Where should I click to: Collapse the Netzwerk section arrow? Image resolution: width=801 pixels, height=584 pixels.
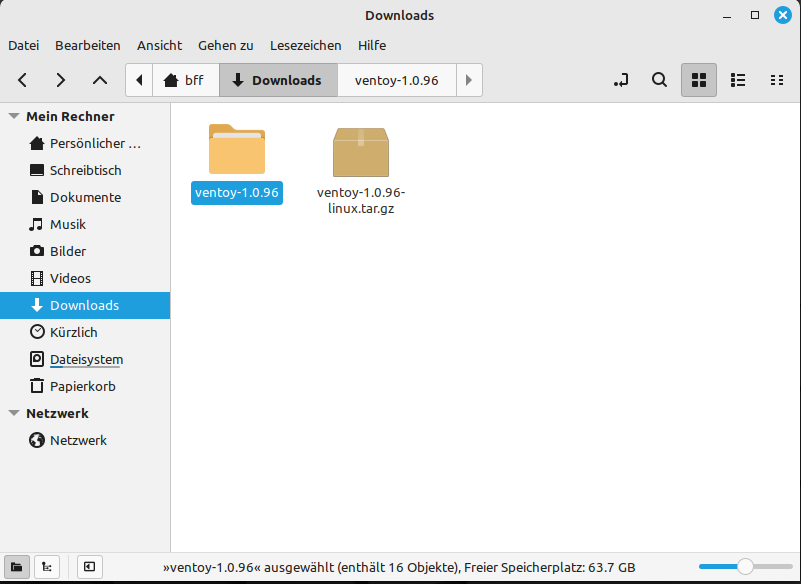14,413
